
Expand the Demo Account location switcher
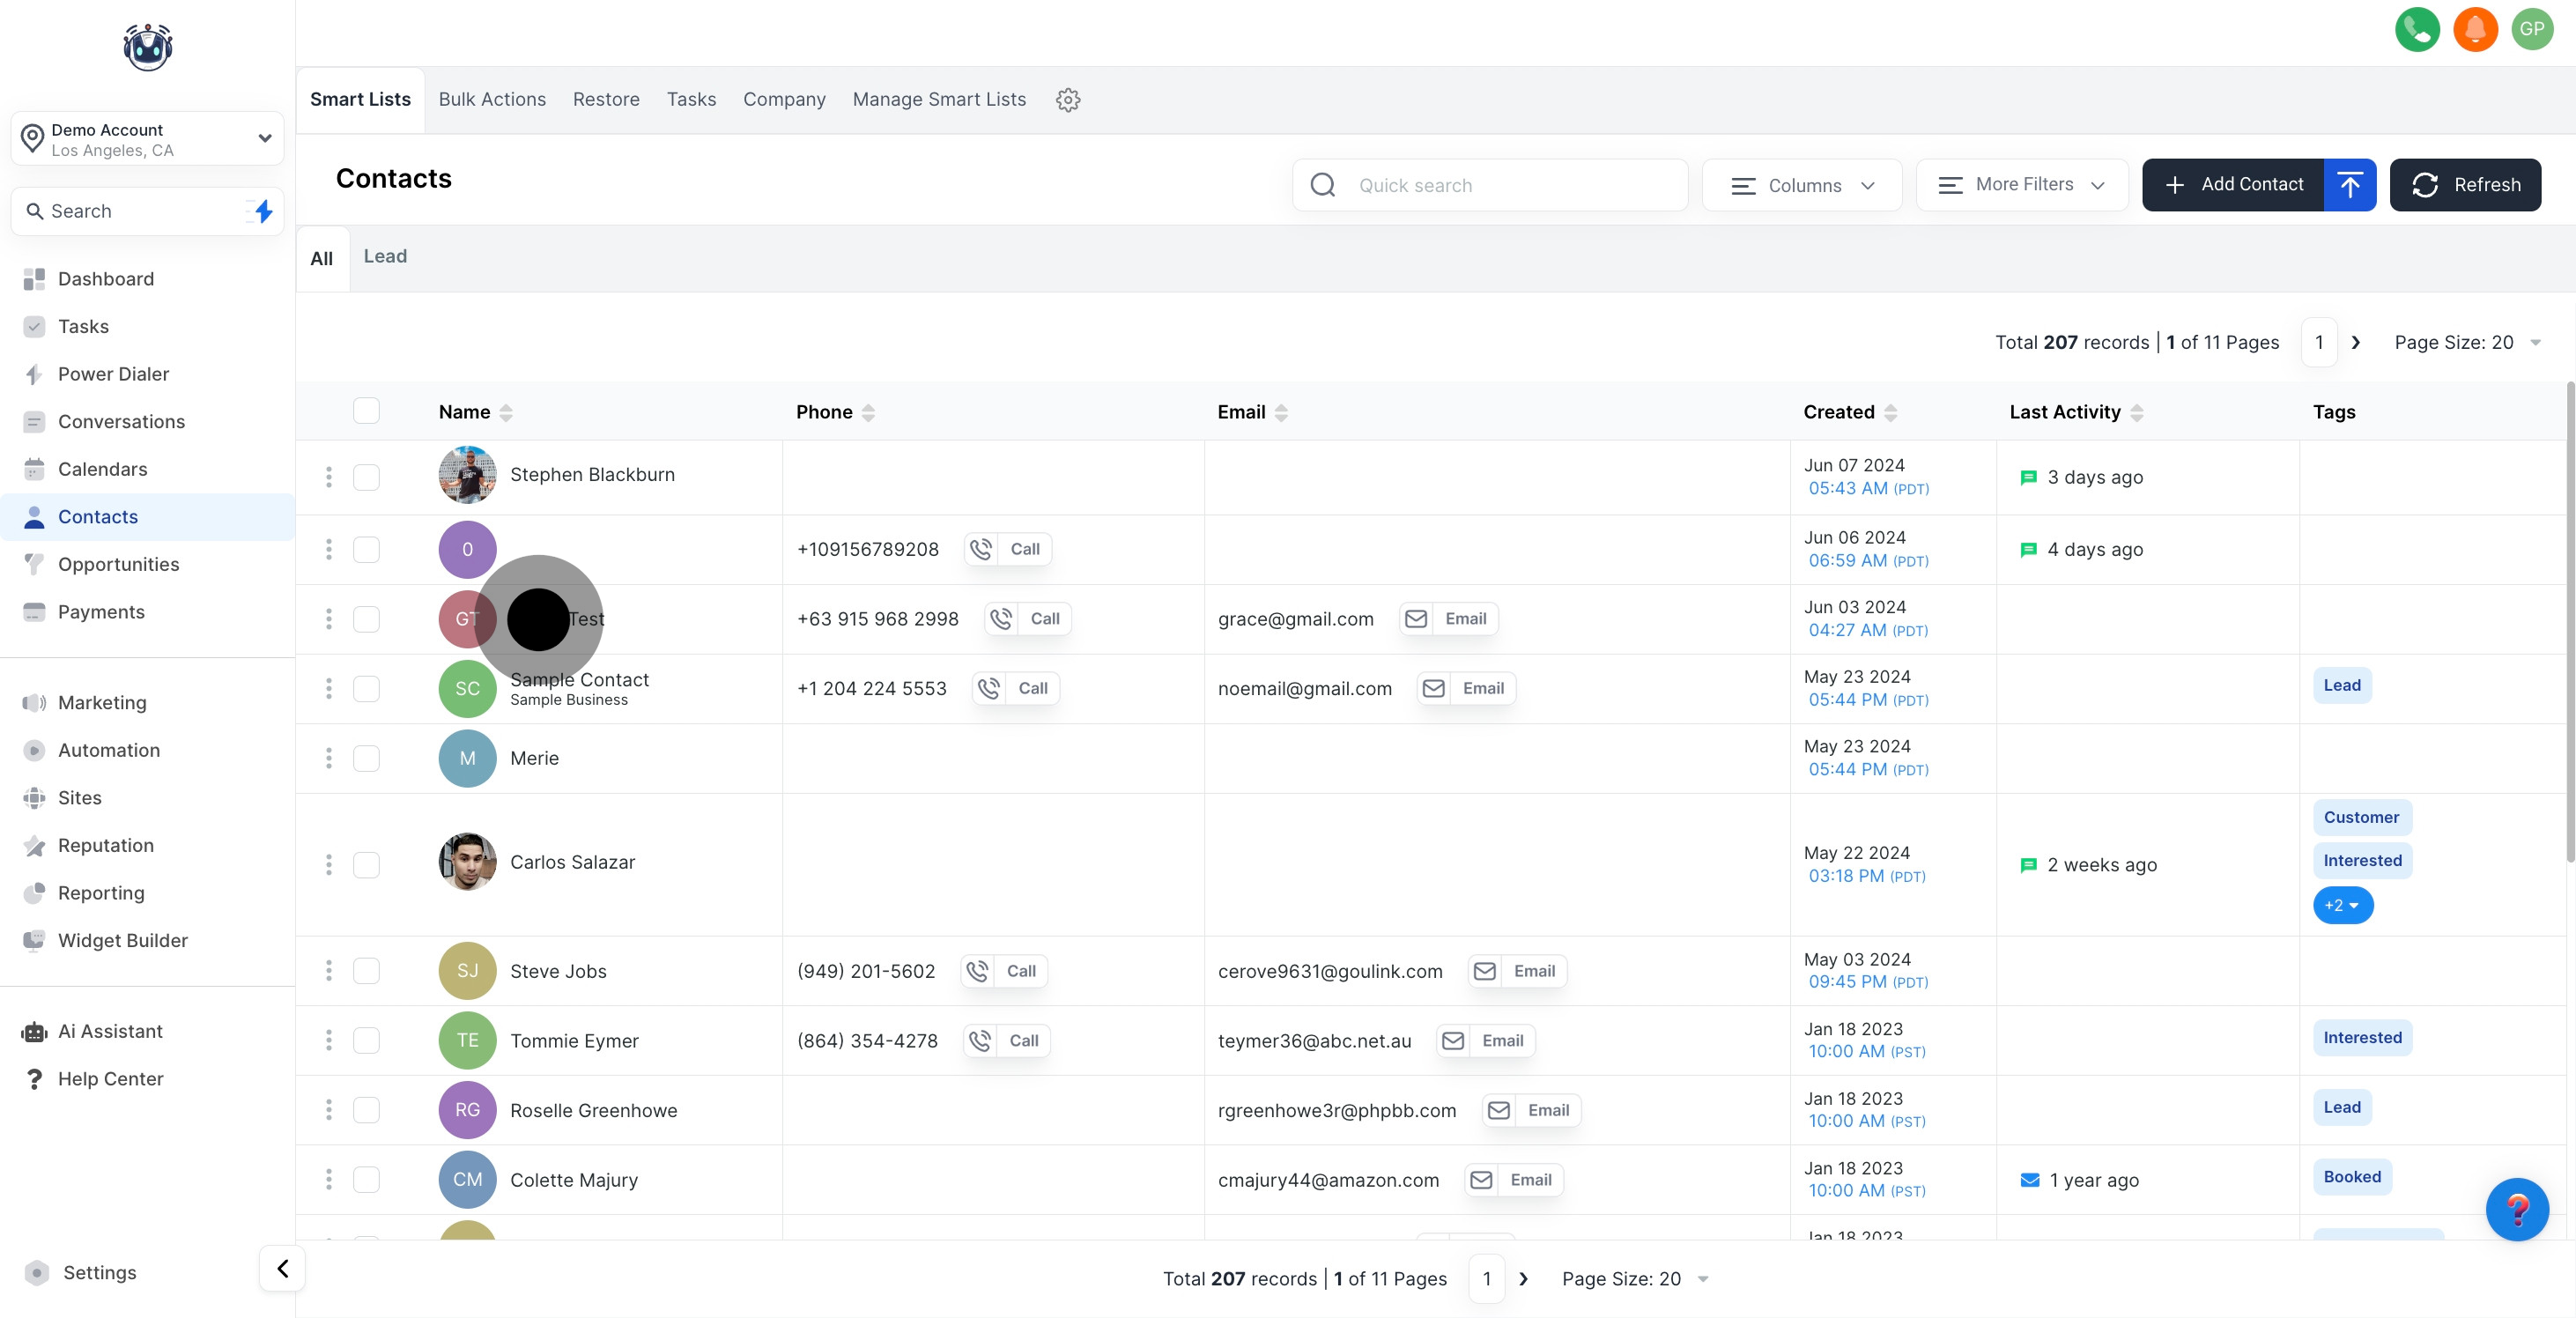pyautogui.click(x=147, y=139)
